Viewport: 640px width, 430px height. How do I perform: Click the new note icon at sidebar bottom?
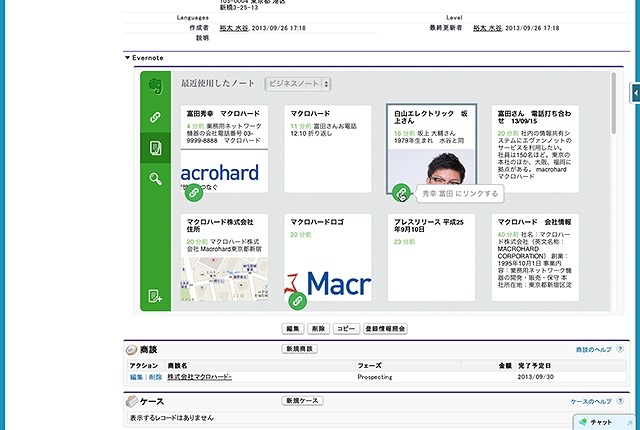(x=155, y=296)
